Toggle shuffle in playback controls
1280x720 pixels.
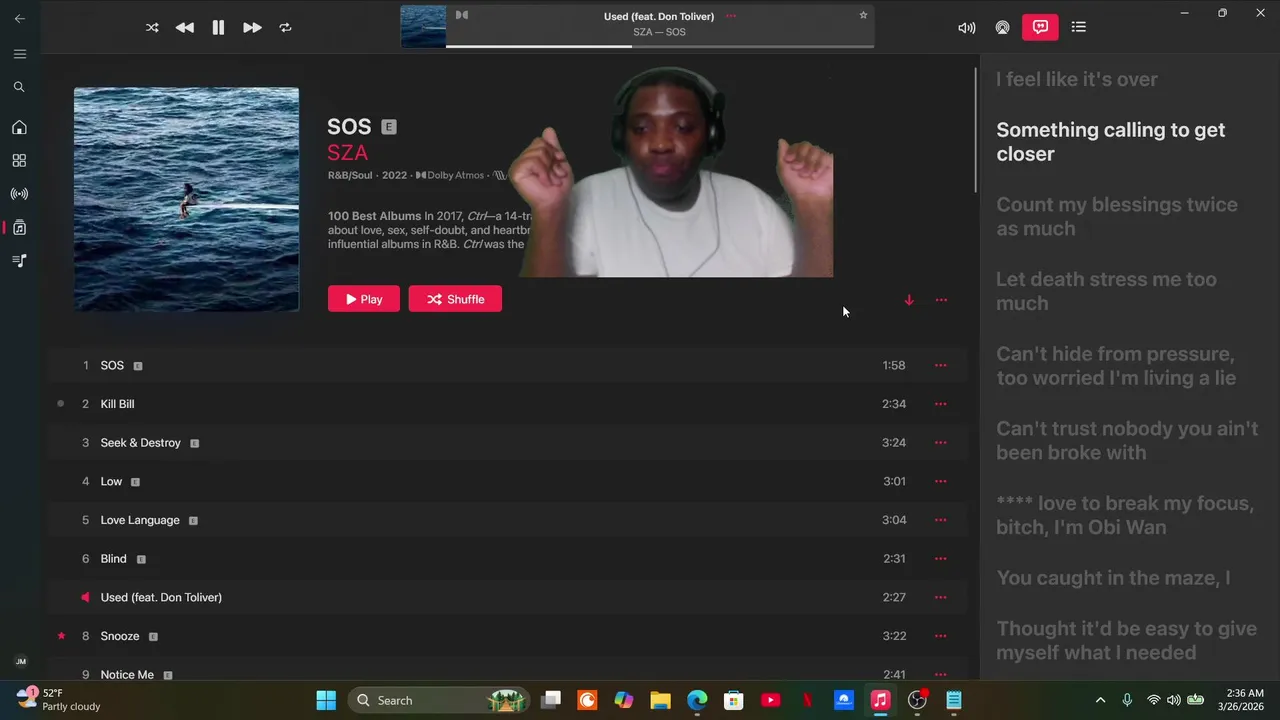click(152, 28)
